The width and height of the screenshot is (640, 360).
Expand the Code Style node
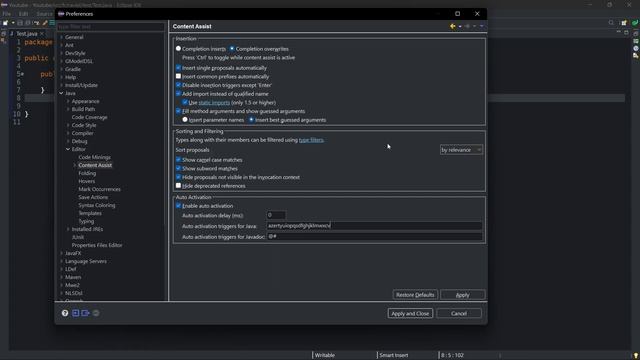point(68,125)
